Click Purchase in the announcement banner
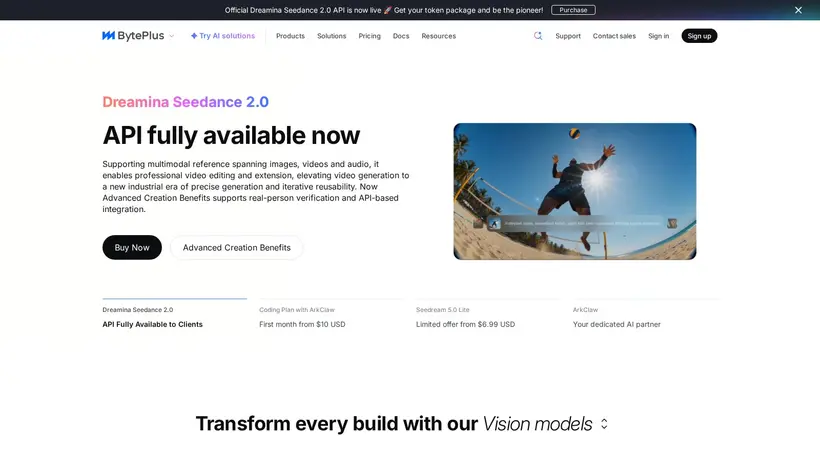820x461 pixels. 573,10
